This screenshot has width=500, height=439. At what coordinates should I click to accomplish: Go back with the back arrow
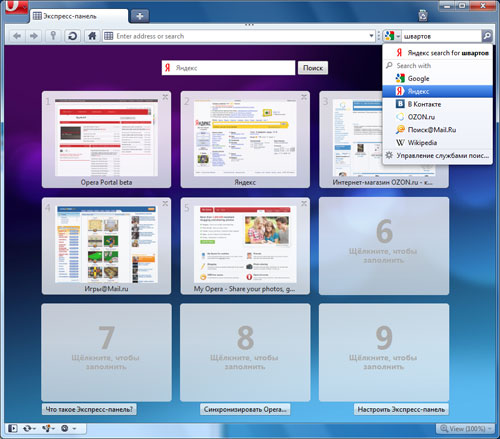tap(17, 36)
